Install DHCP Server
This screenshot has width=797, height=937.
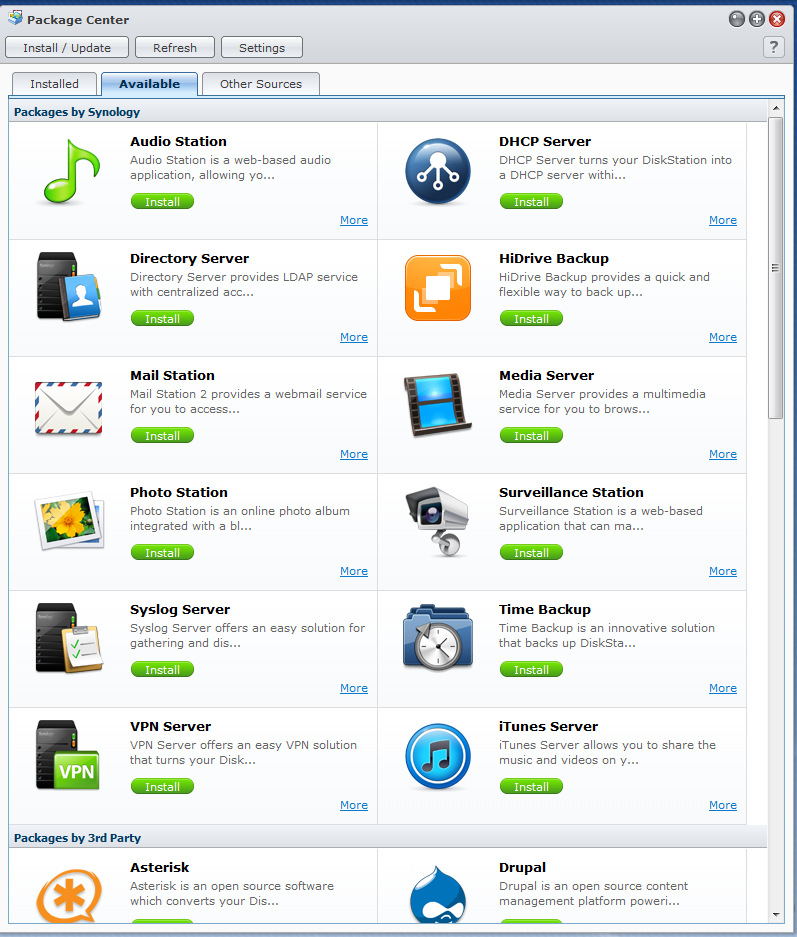click(x=531, y=201)
